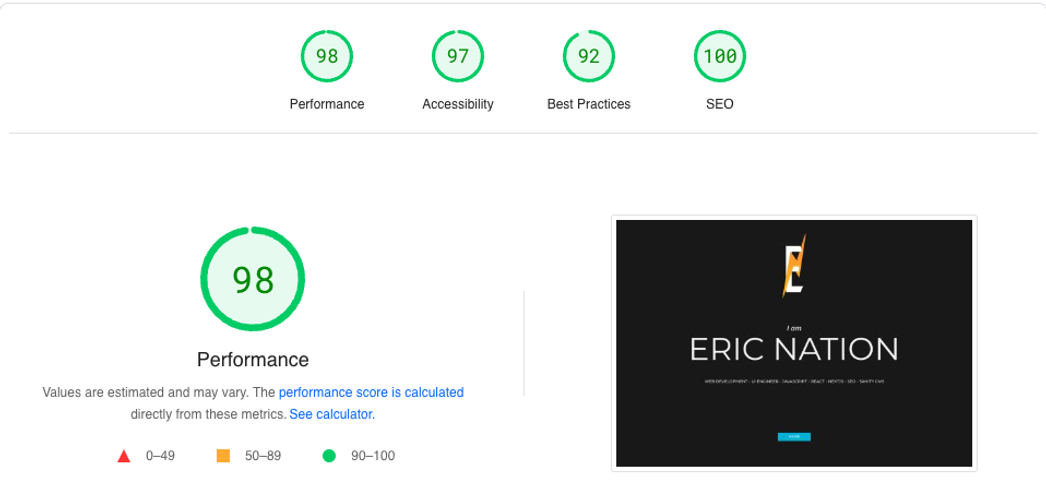1046x500 pixels.
Task: Click the '50–89' legend range text
Action: [263, 456]
